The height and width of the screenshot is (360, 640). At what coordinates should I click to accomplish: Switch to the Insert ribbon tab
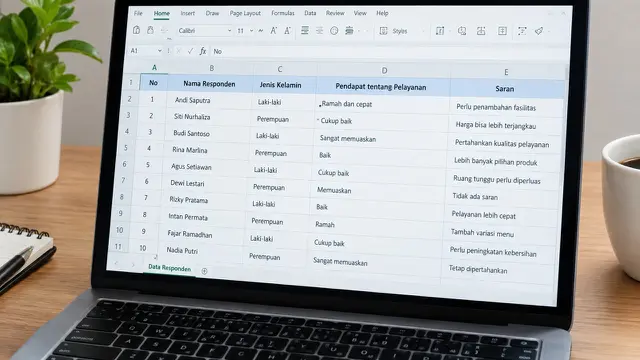pyautogui.click(x=188, y=13)
